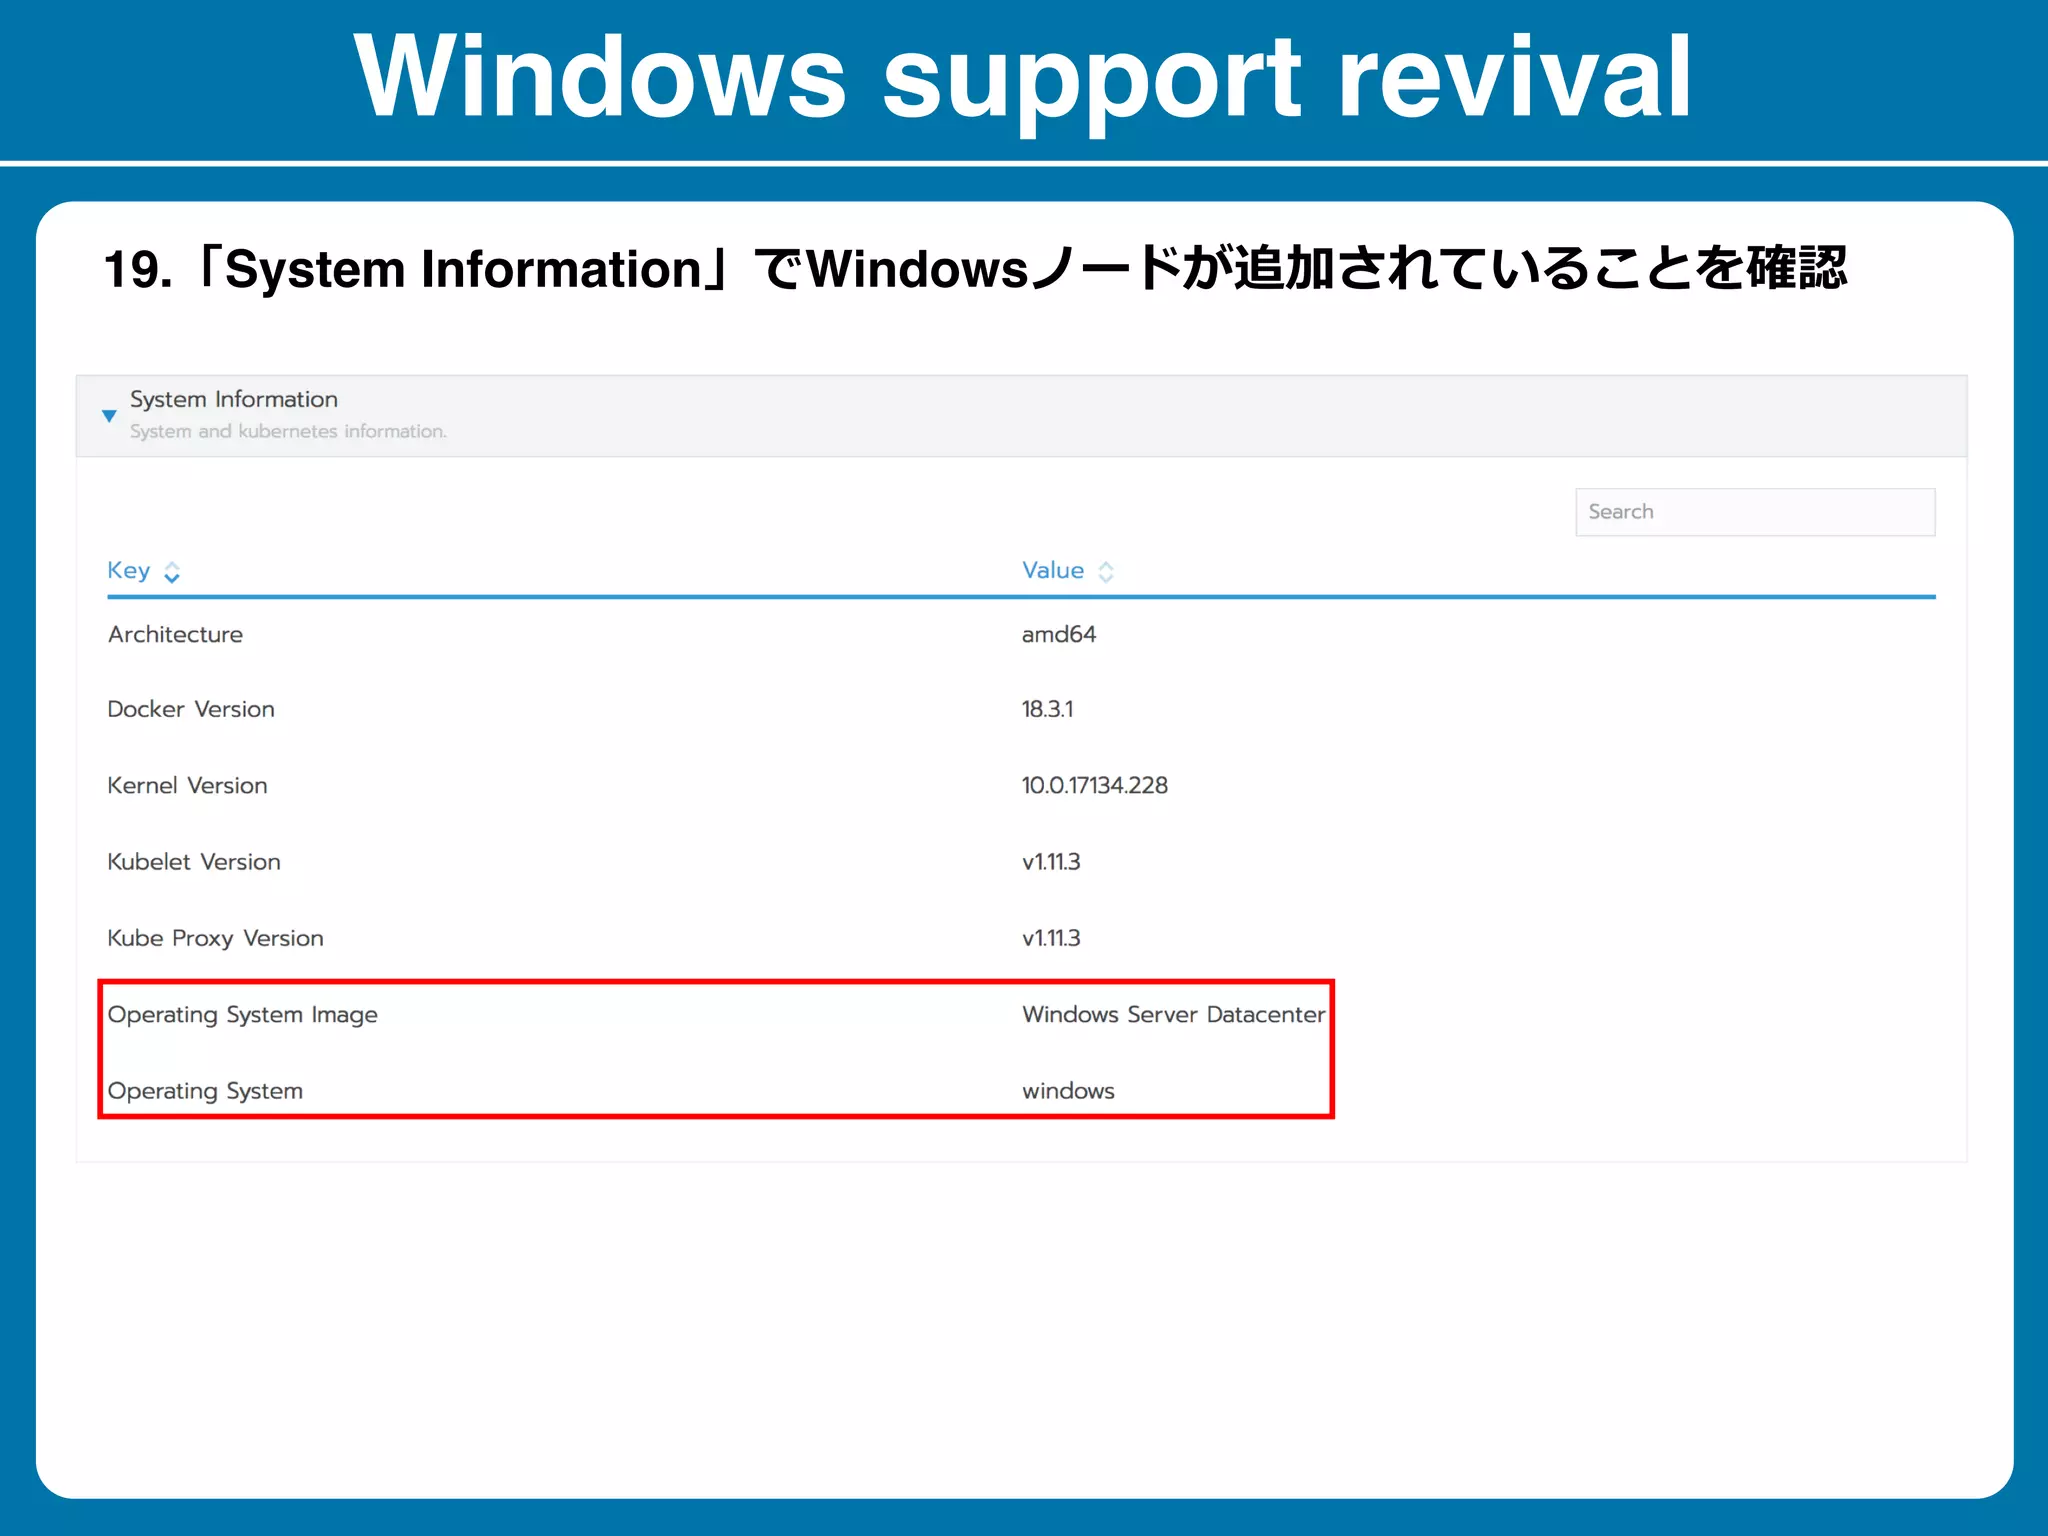Select the 10.0.17134.228 value cell
This screenshot has height=1536, width=2048.
[x=1095, y=785]
